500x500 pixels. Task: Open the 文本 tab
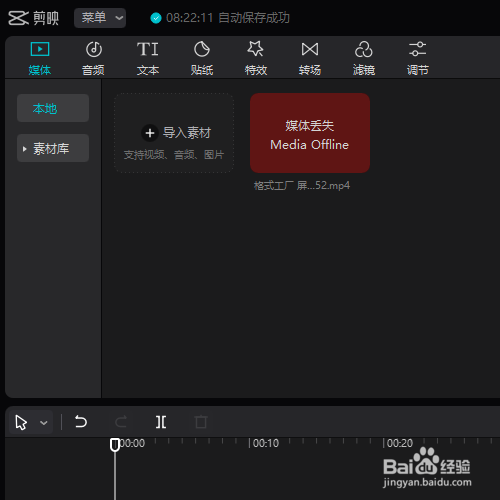[x=148, y=59]
